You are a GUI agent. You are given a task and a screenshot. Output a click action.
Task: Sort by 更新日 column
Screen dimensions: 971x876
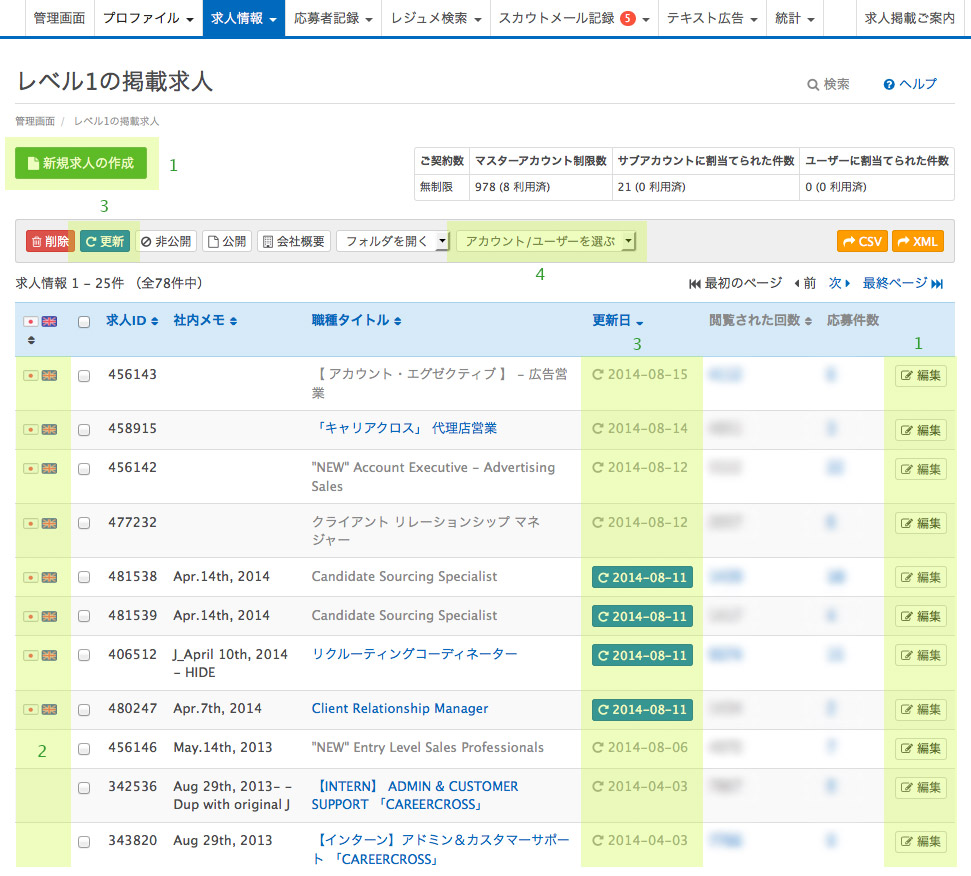point(617,320)
